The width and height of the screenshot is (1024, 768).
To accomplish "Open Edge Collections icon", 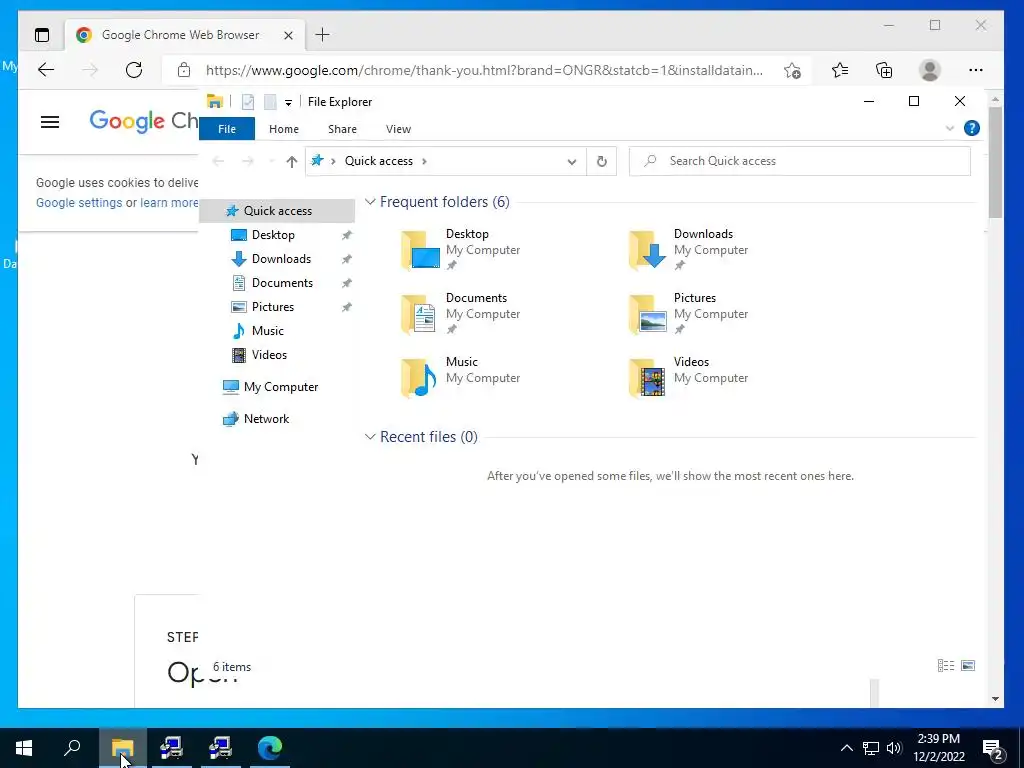I will tap(884, 70).
